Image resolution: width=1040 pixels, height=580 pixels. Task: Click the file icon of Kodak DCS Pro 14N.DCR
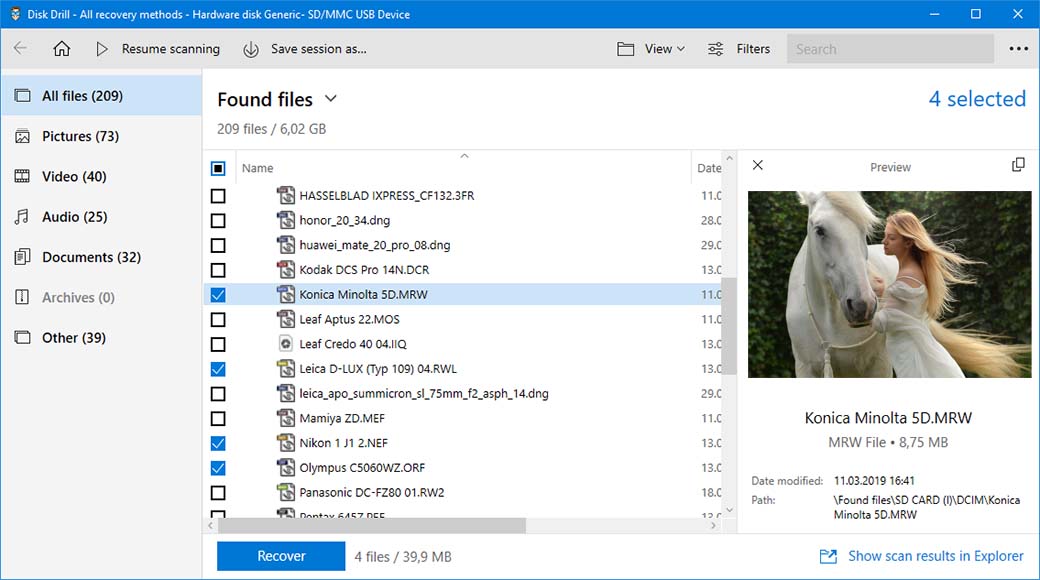[286, 270]
